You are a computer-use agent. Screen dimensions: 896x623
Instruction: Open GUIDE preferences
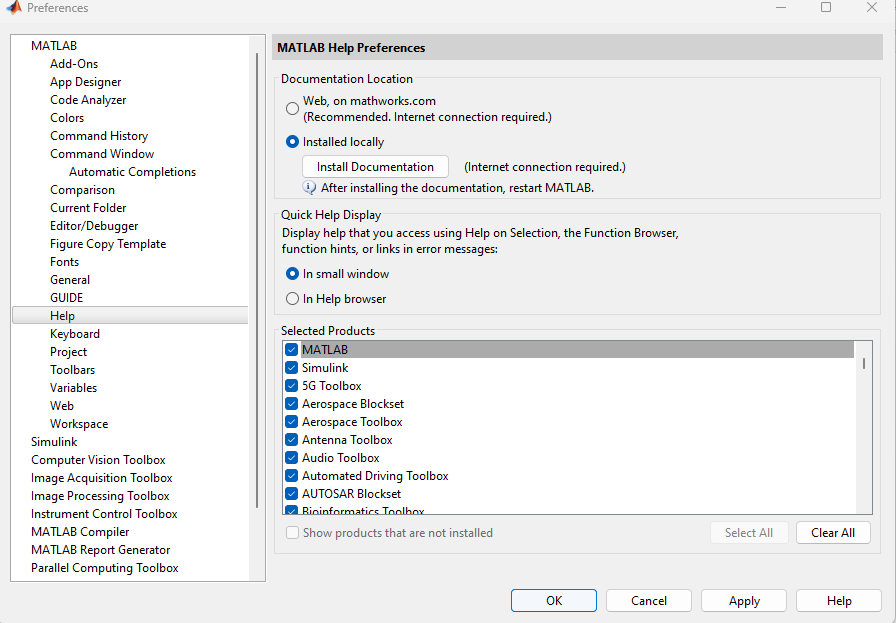coord(66,298)
